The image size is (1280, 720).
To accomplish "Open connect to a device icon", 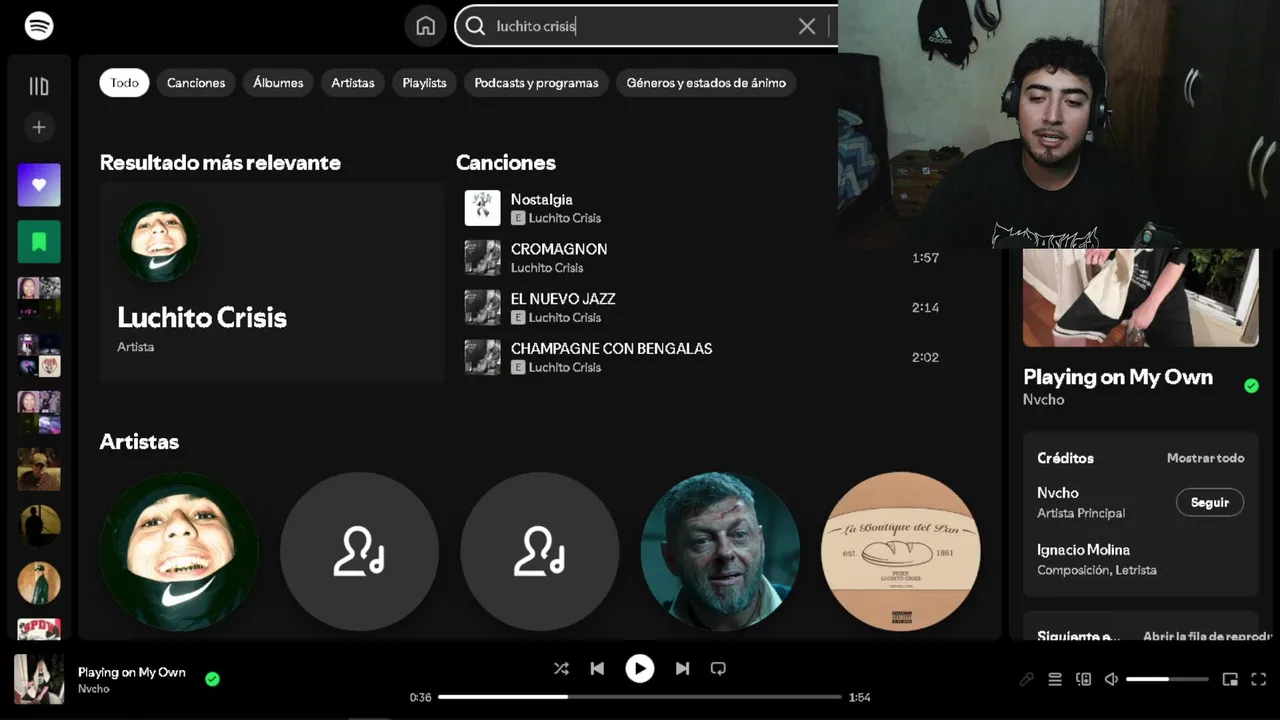I will click(1083, 680).
